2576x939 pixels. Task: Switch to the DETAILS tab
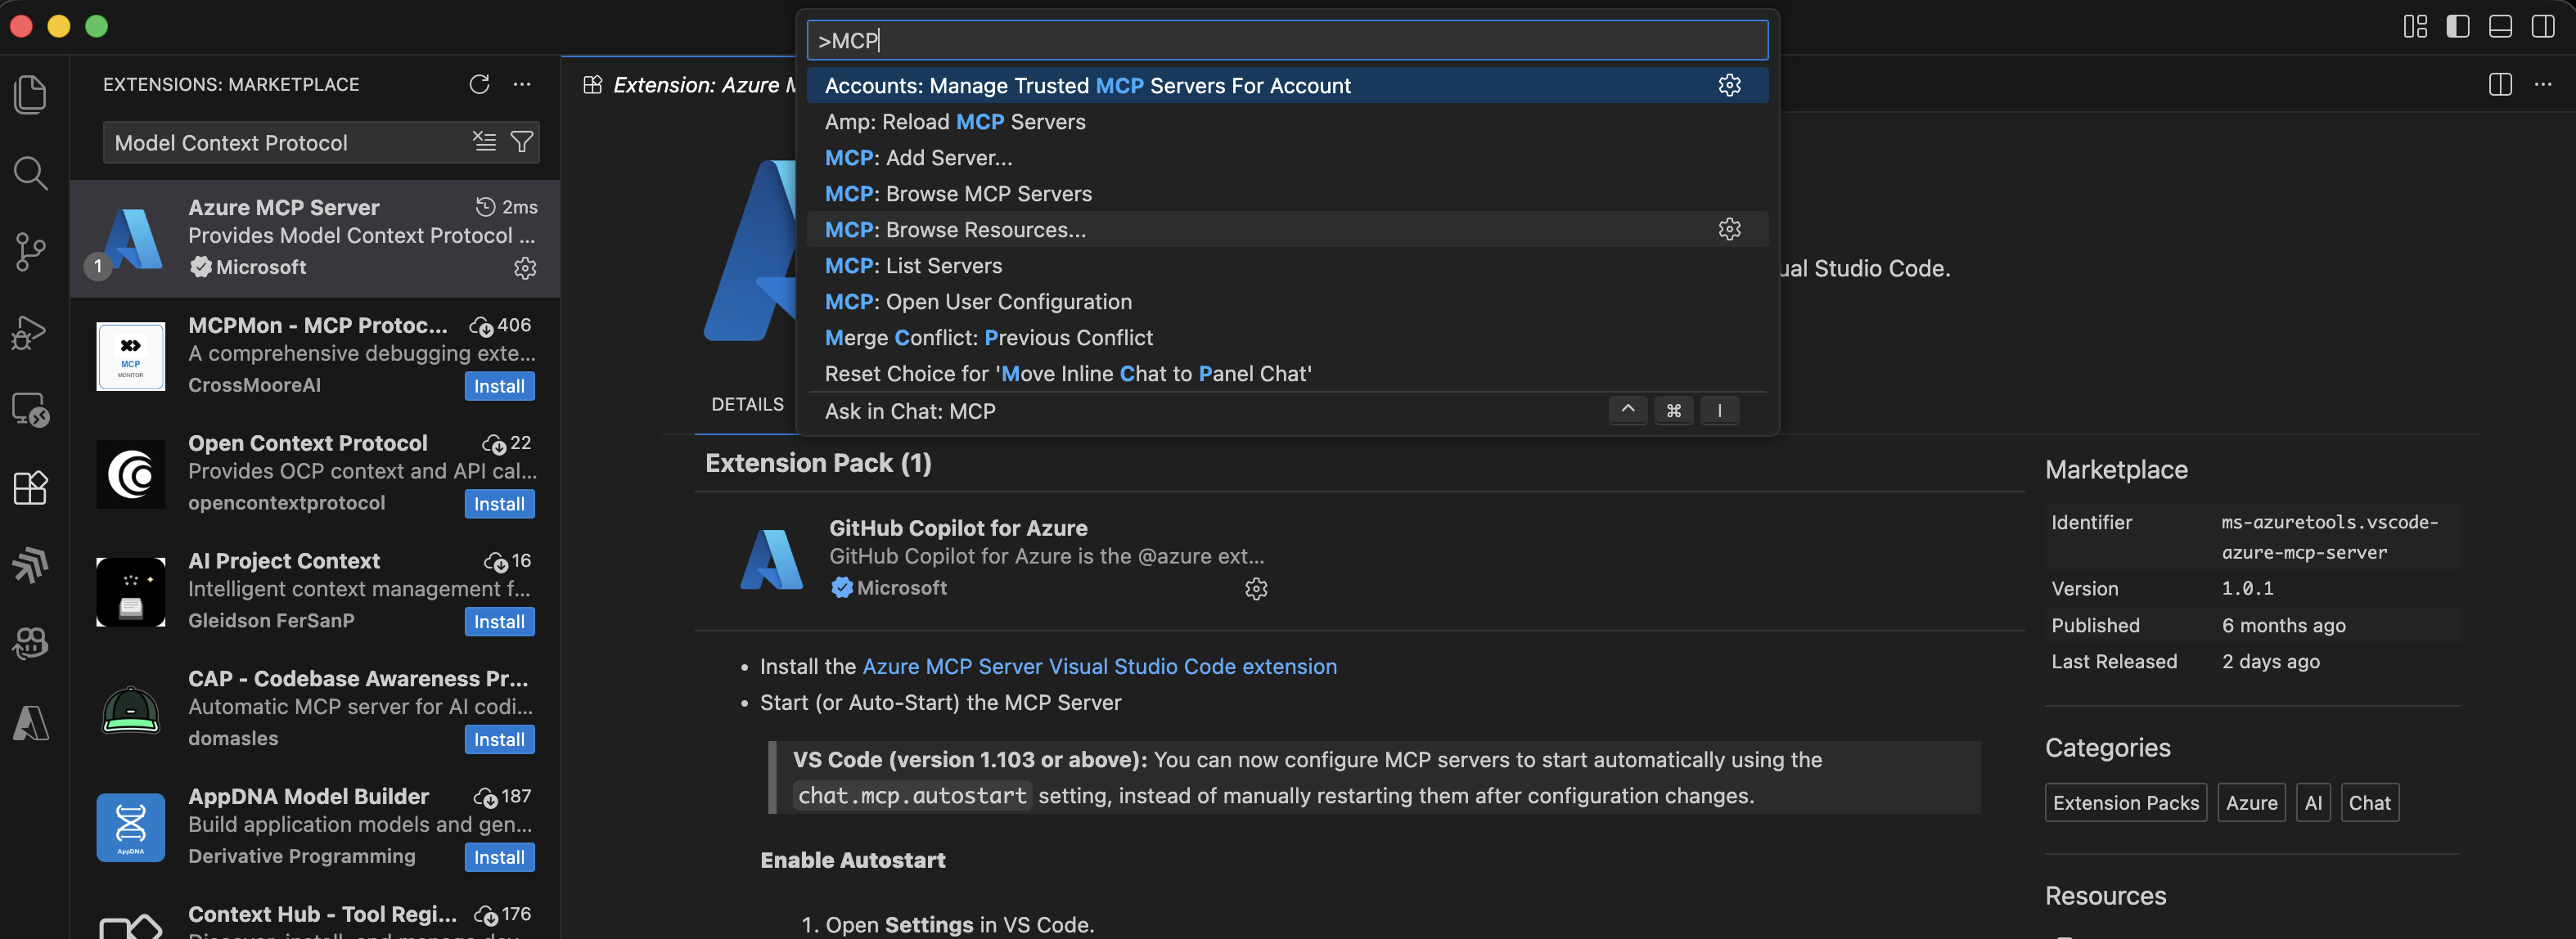(x=747, y=404)
